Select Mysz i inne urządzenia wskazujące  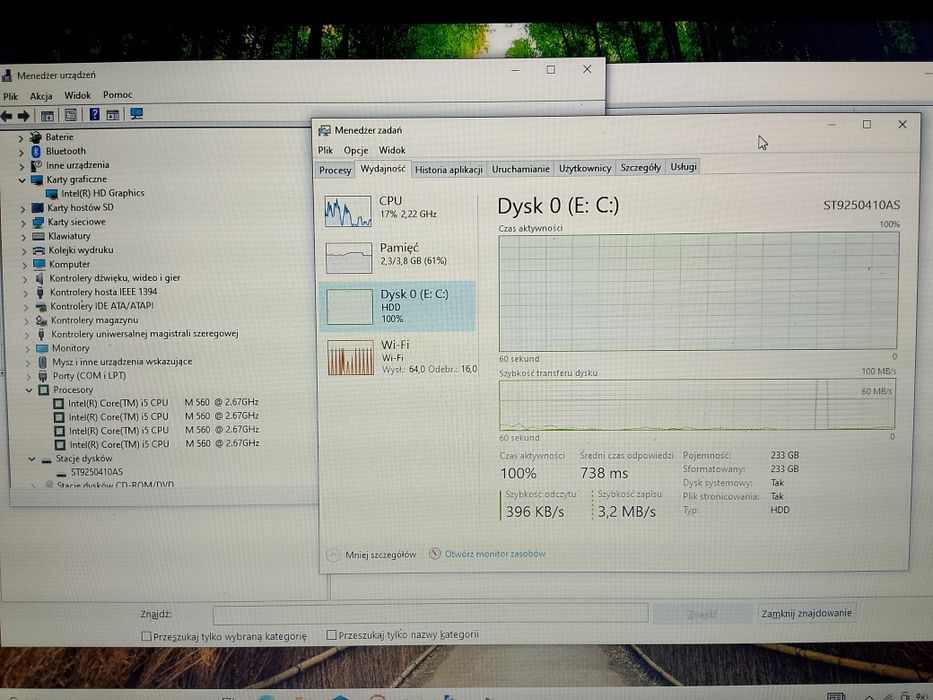tap(122, 362)
